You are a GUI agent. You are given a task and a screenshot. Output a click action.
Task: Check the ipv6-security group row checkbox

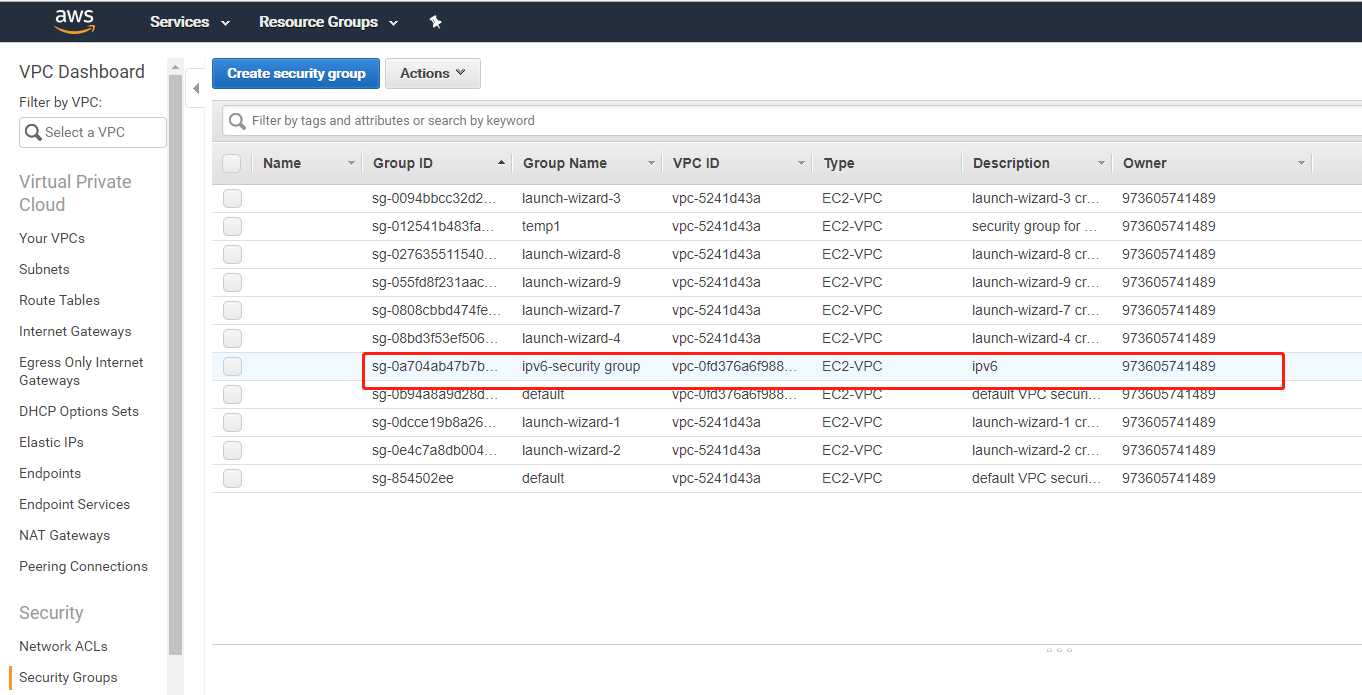[x=232, y=366]
